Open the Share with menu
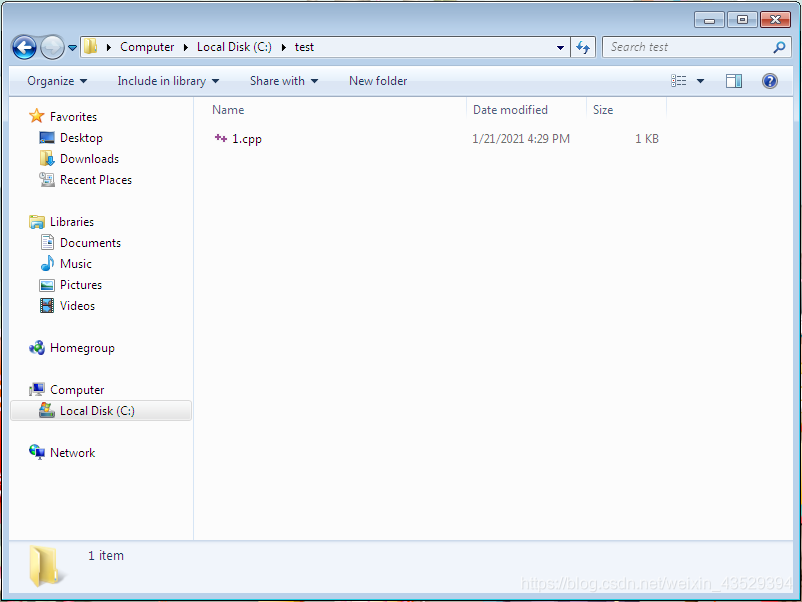Image resolution: width=802 pixels, height=602 pixels. pyautogui.click(x=284, y=81)
